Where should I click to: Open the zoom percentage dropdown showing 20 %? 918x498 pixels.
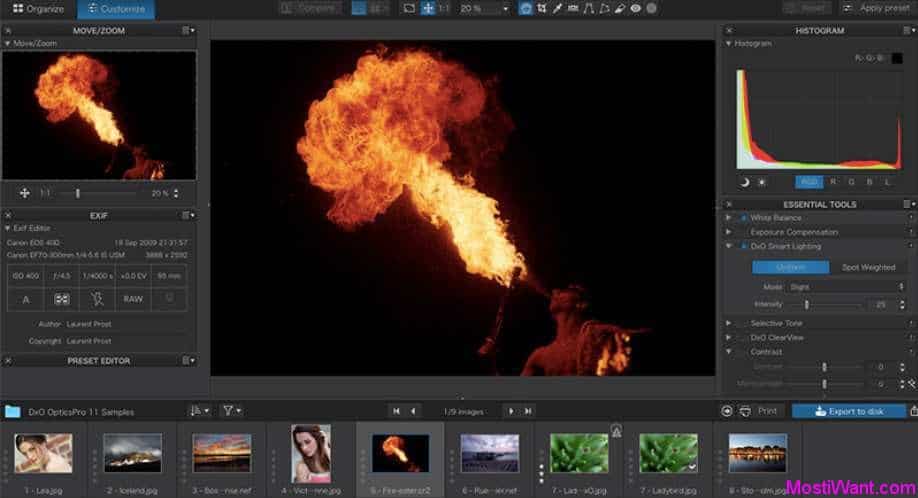click(x=484, y=8)
